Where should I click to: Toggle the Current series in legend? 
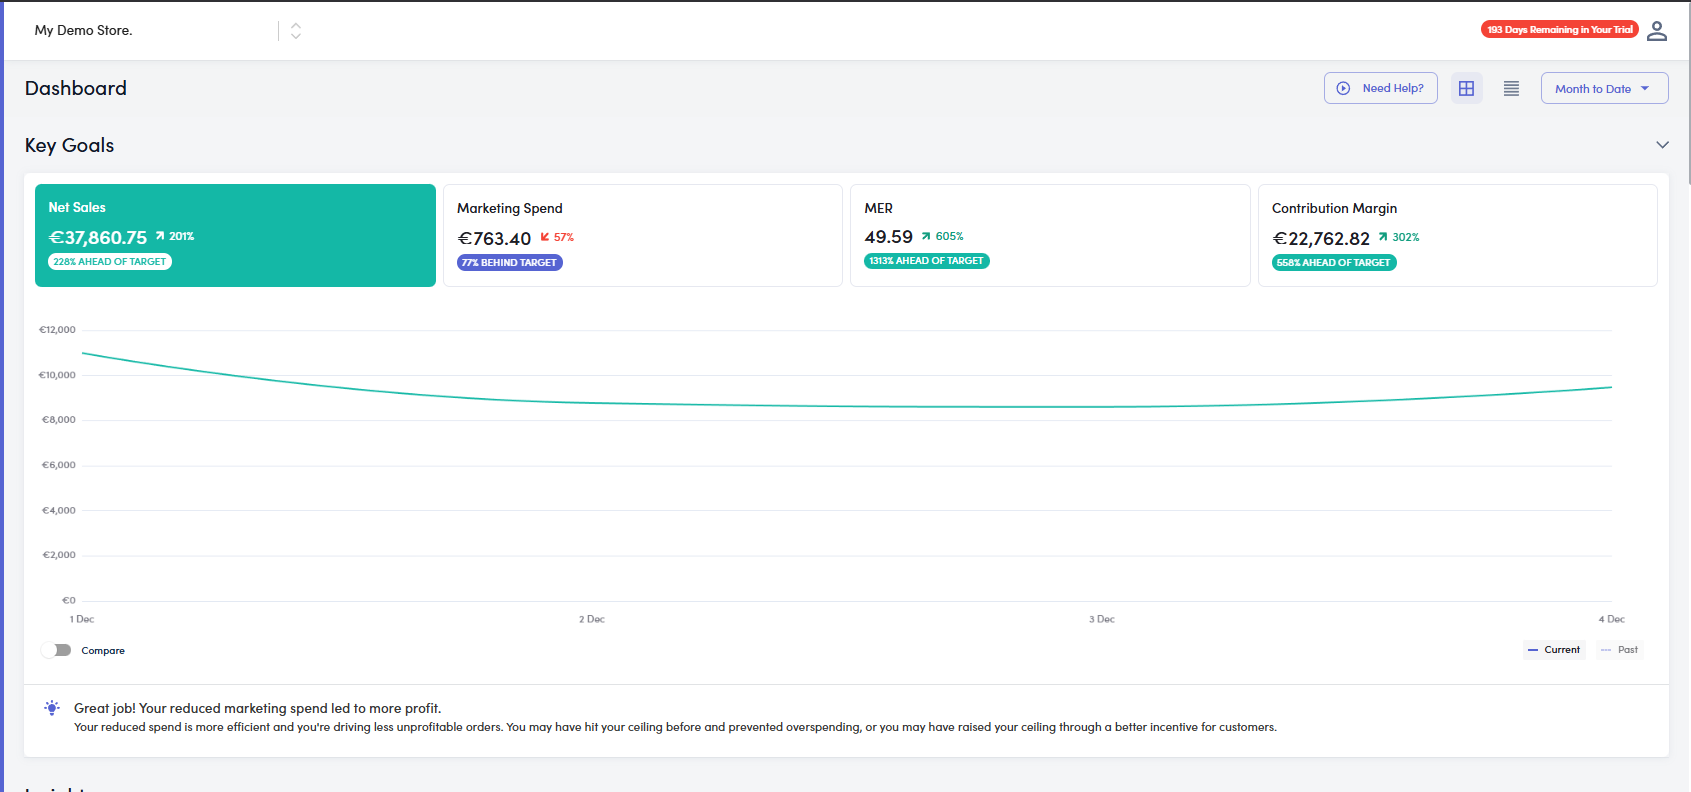pyautogui.click(x=1554, y=650)
